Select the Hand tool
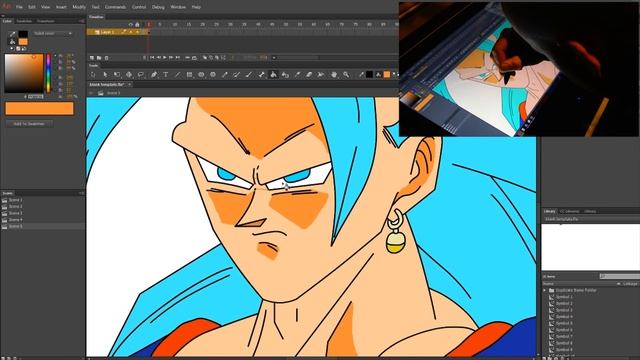Screen dimensions: 640x360 334,75
